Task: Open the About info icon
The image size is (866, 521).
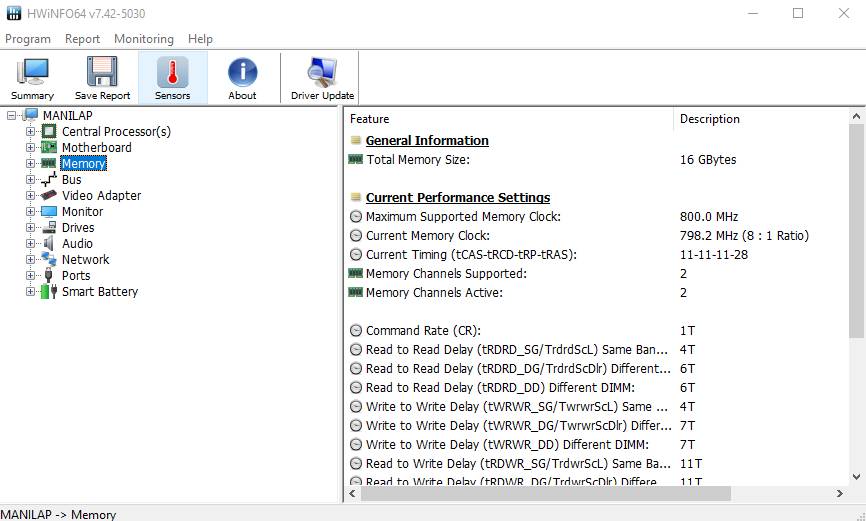Action: 242,72
